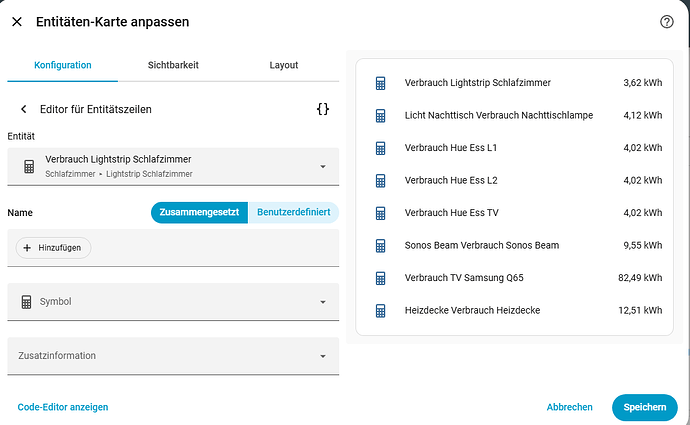Click calculator icon beside Verbrauch TV Samsung Q65
Image resolution: width=690 pixels, height=425 pixels.
[380, 278]
